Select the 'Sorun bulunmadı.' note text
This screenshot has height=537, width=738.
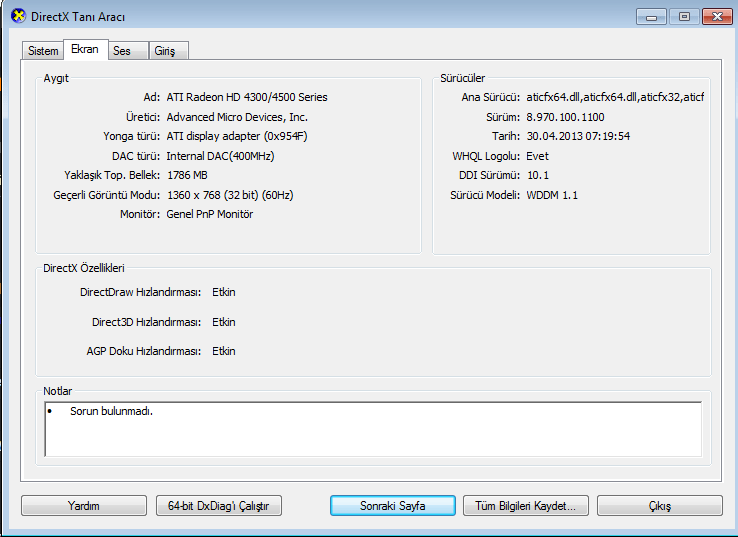(112, 411)
